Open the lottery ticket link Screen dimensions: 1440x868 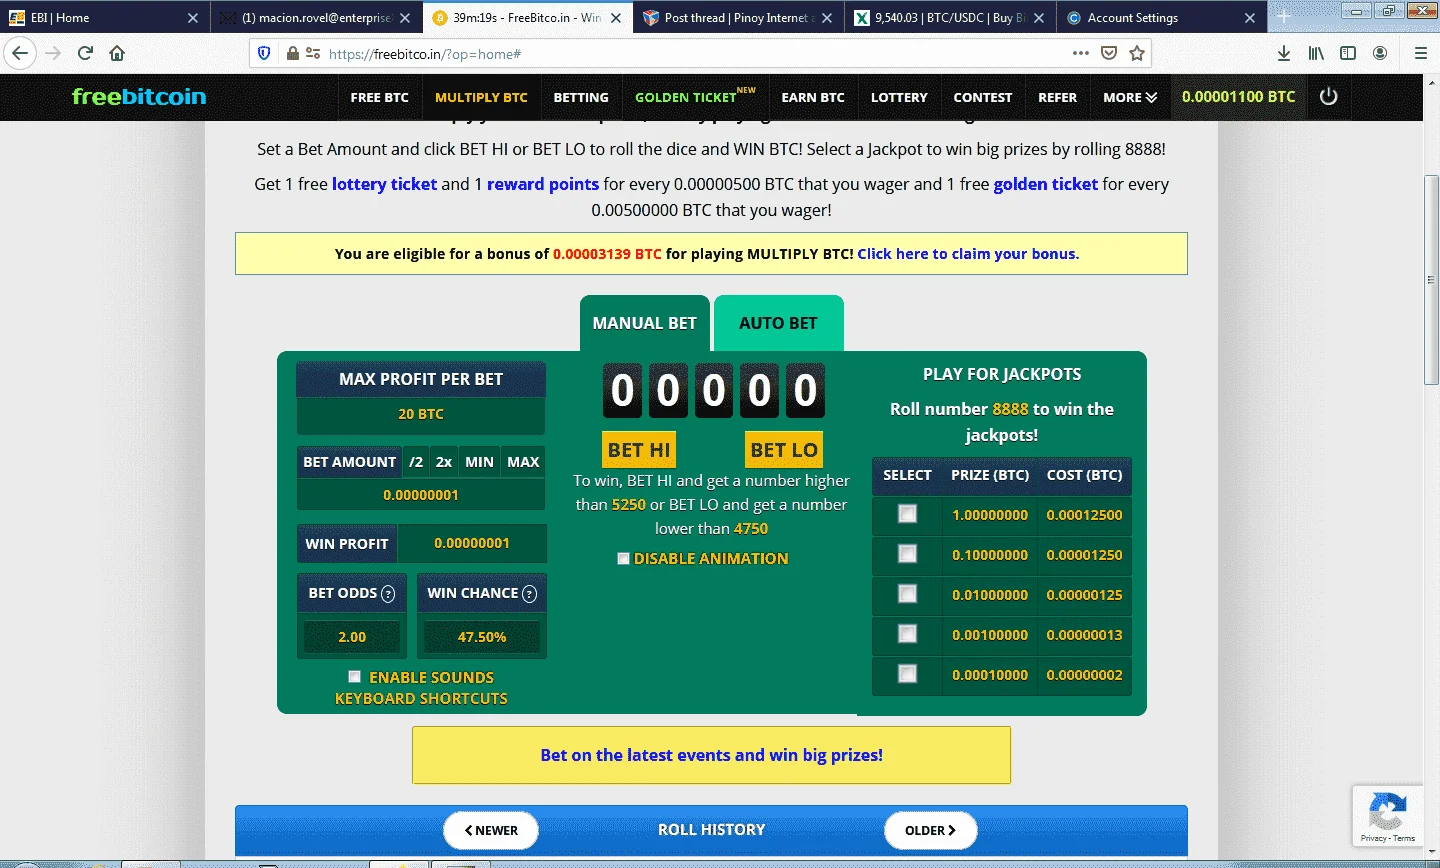pyautogui.click(x=384, y=184)
